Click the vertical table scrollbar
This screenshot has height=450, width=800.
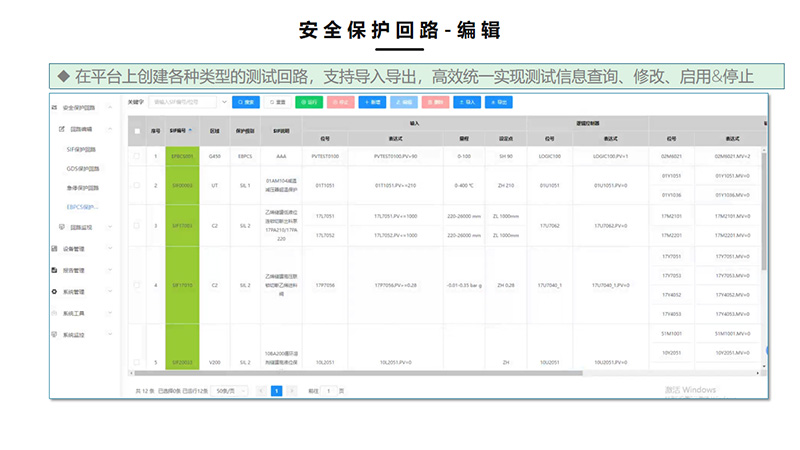[764, 211]
